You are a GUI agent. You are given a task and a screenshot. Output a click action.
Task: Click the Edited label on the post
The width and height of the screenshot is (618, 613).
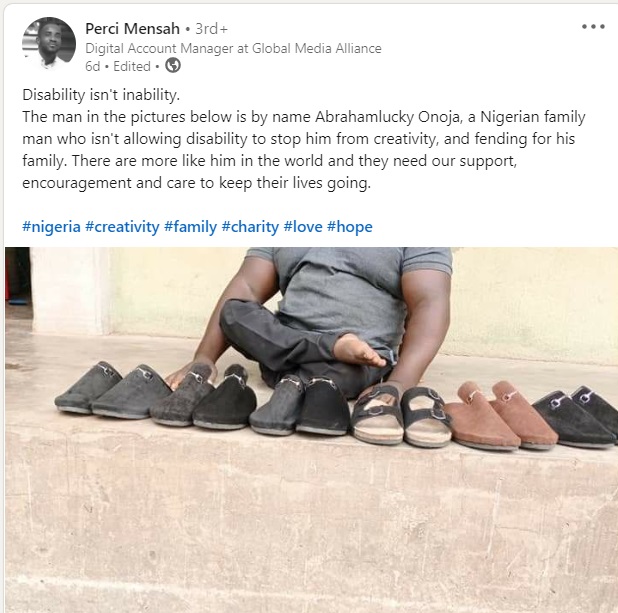[x=131, y=66]
